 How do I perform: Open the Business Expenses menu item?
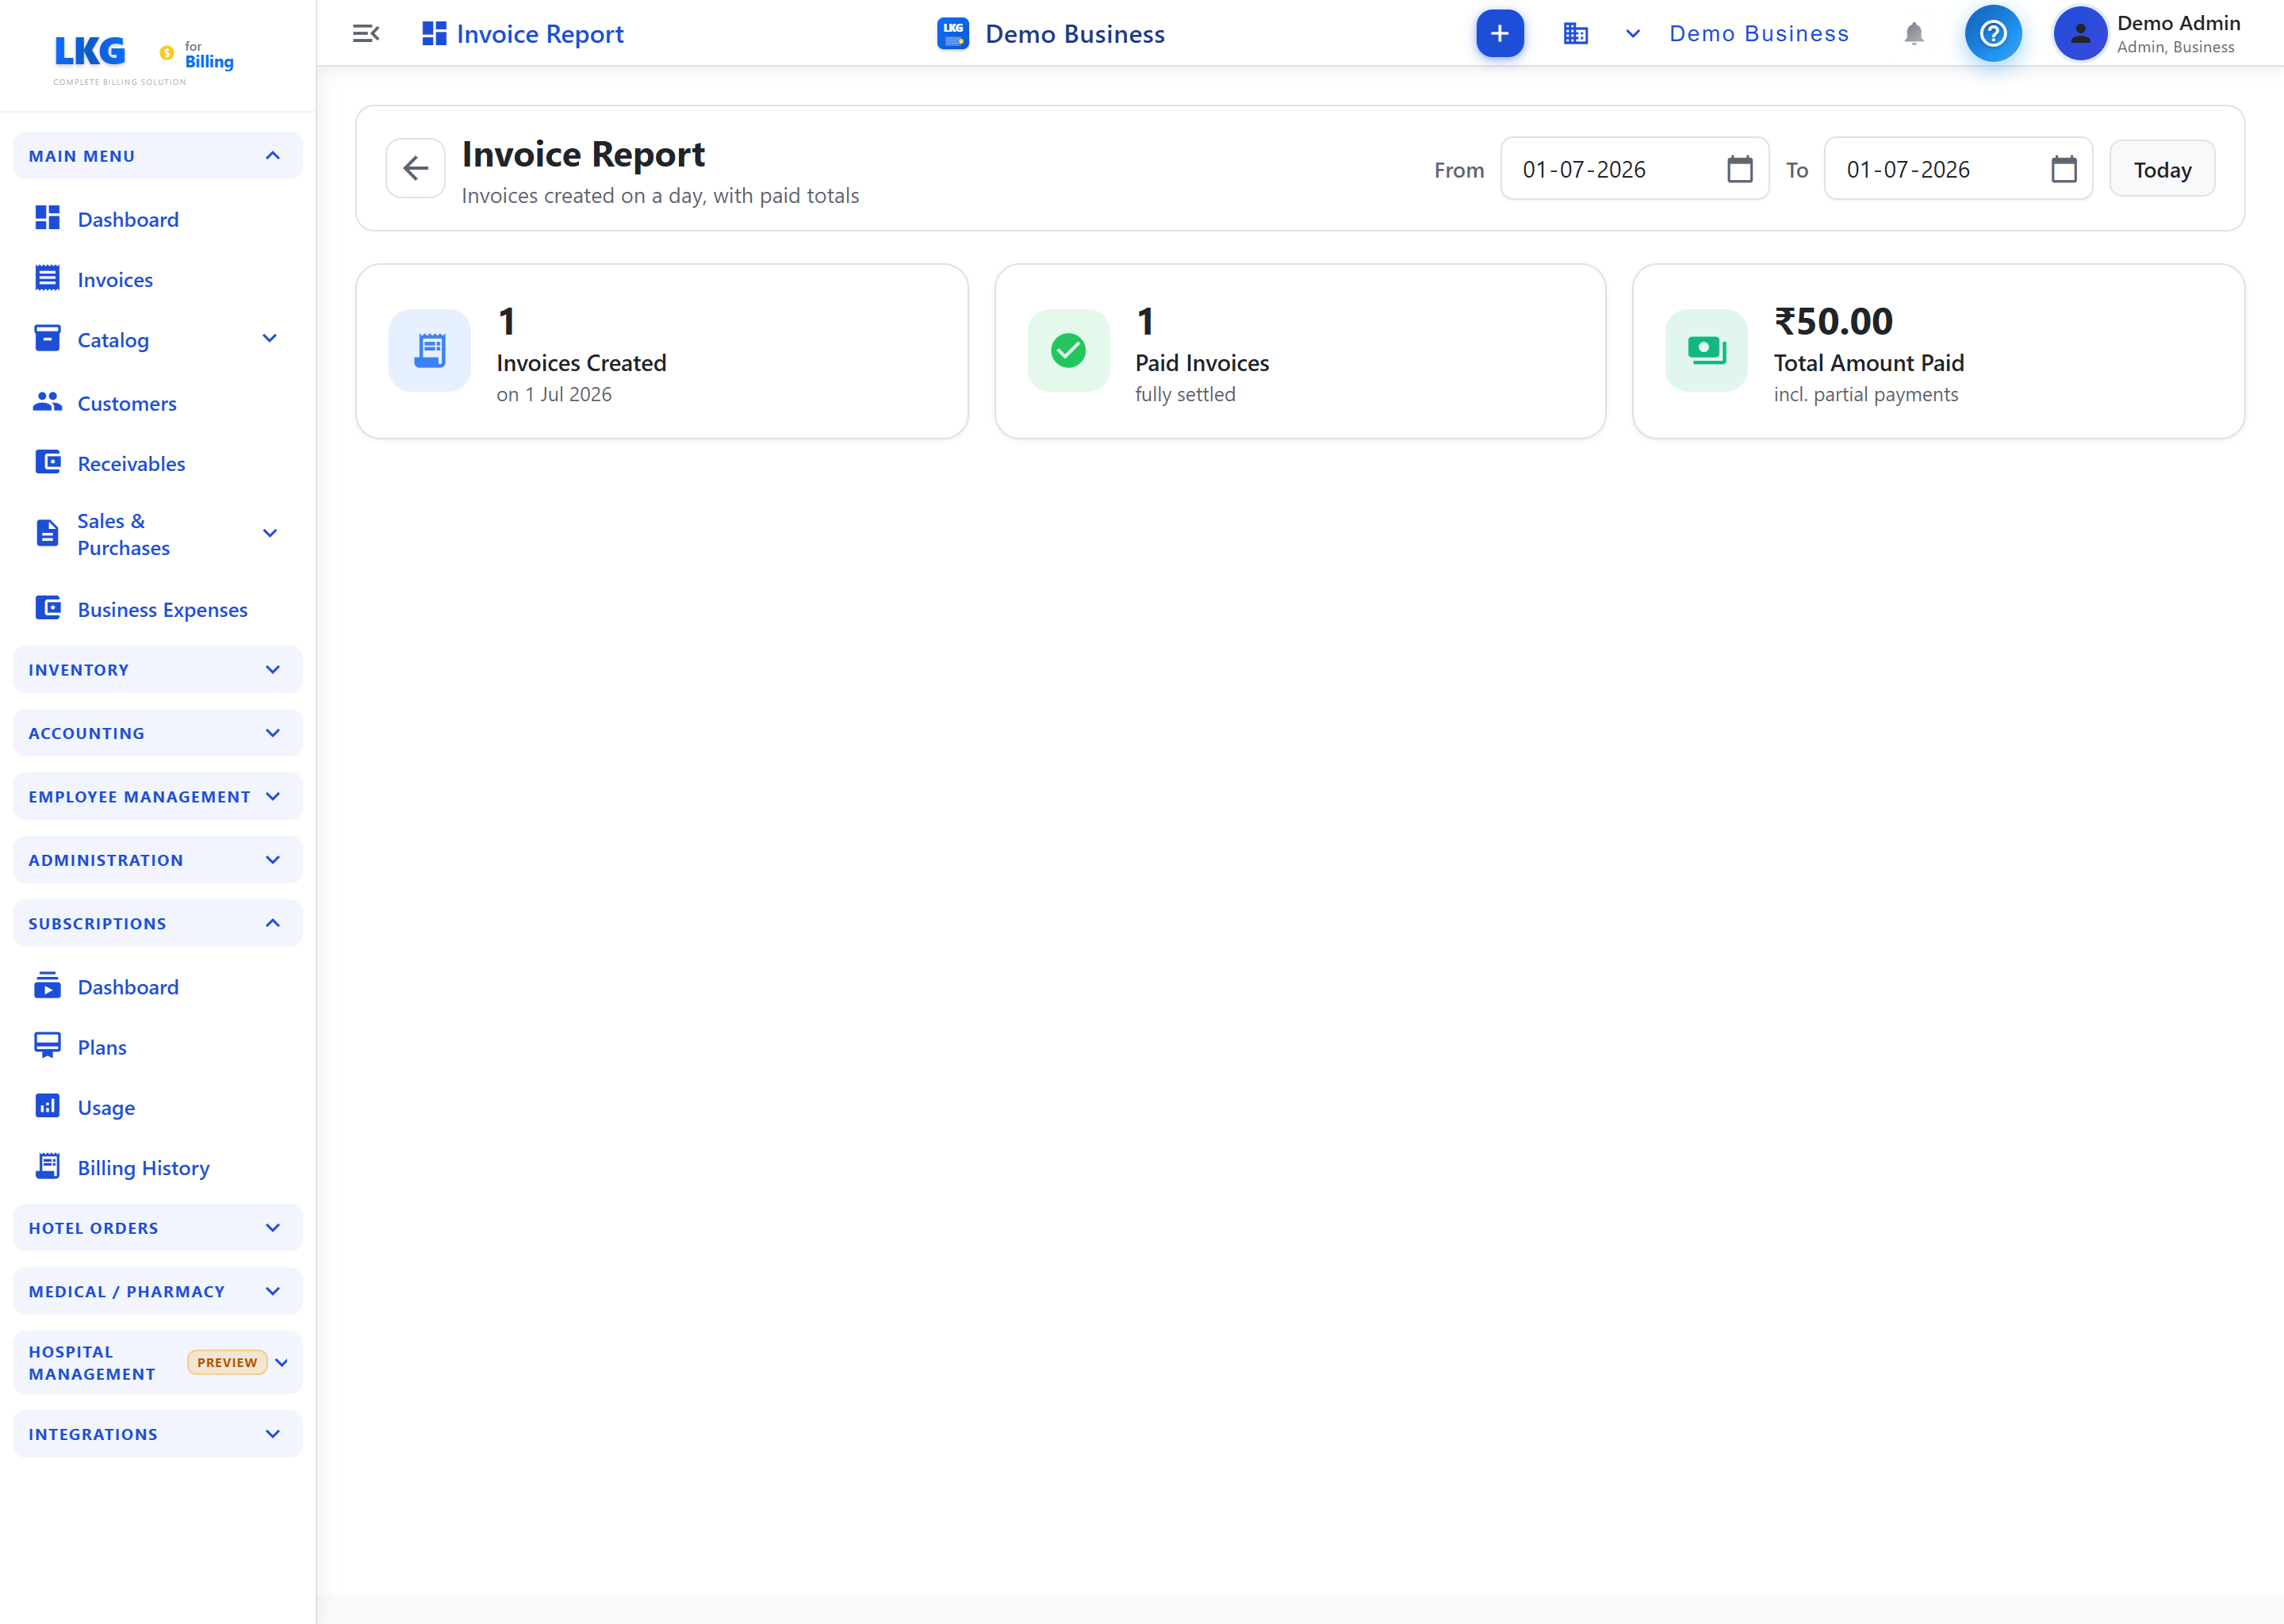click(157, 609)
